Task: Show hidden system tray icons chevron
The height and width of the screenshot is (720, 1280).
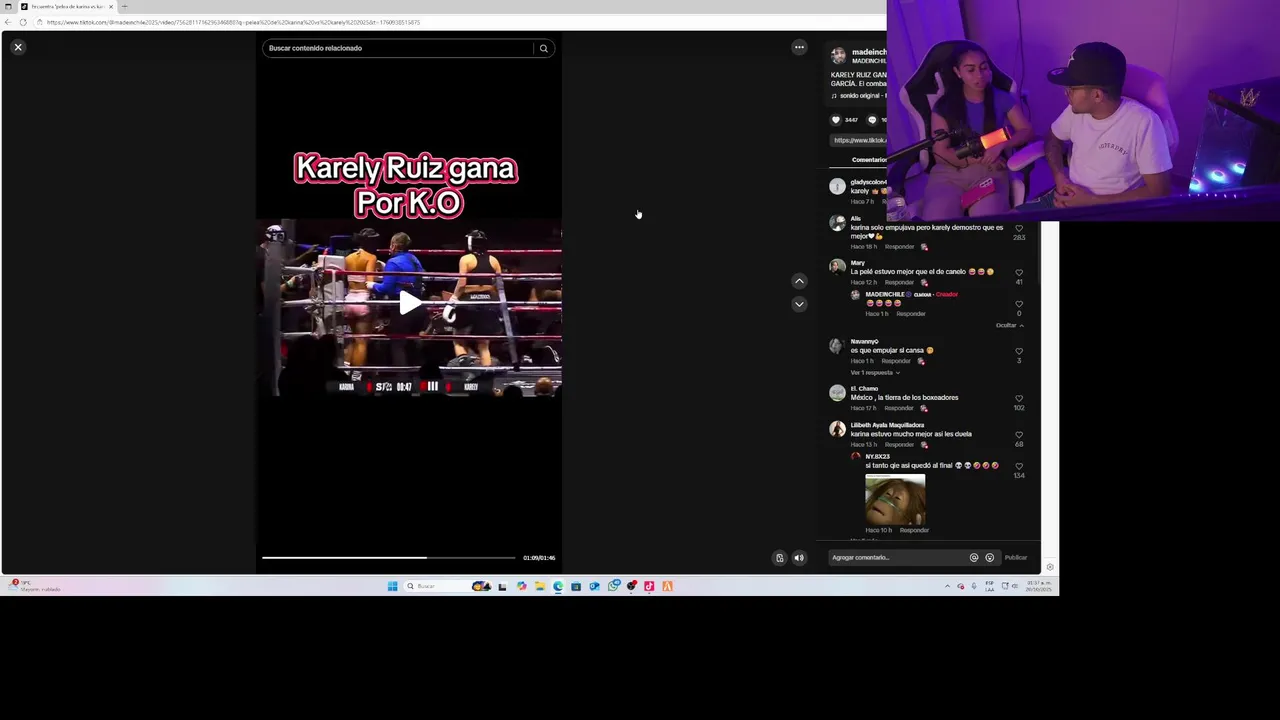Action: 947,586
